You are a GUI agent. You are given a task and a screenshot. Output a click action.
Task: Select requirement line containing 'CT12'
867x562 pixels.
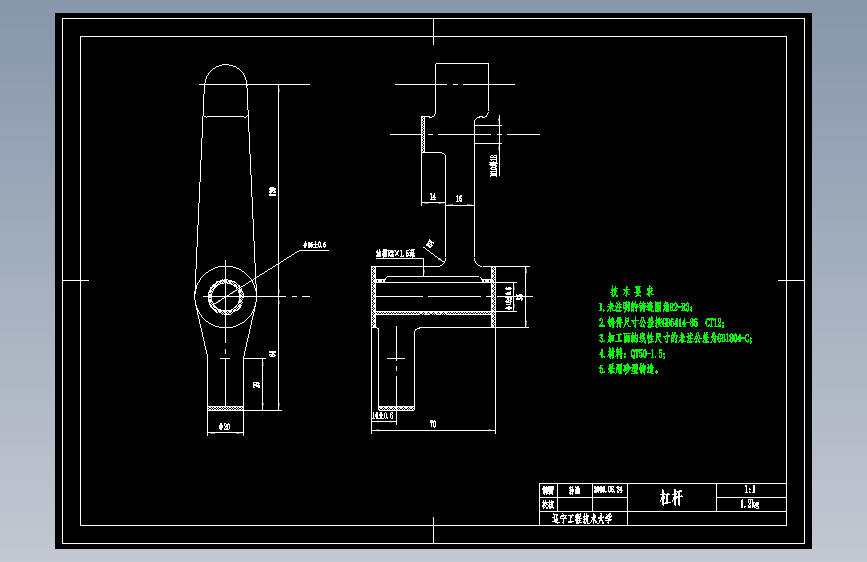tap(661, 322)
